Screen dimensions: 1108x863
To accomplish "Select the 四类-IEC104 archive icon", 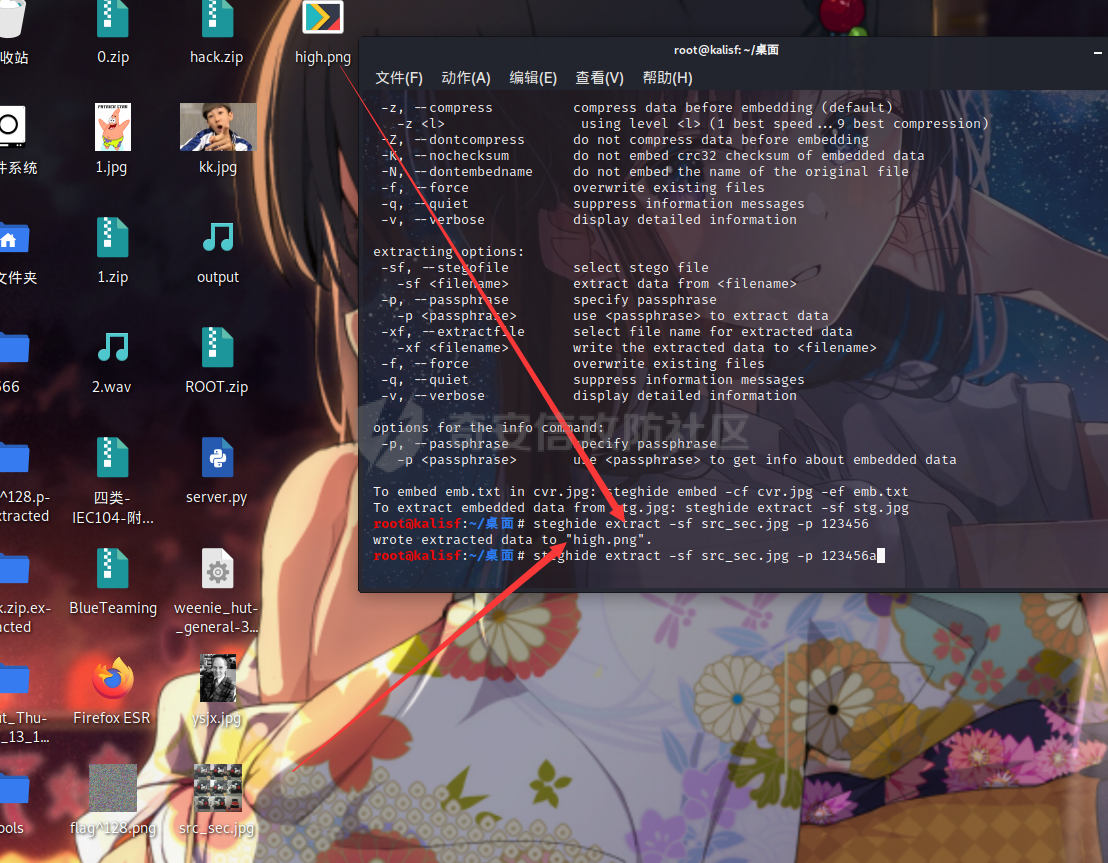I will point(112,457).
